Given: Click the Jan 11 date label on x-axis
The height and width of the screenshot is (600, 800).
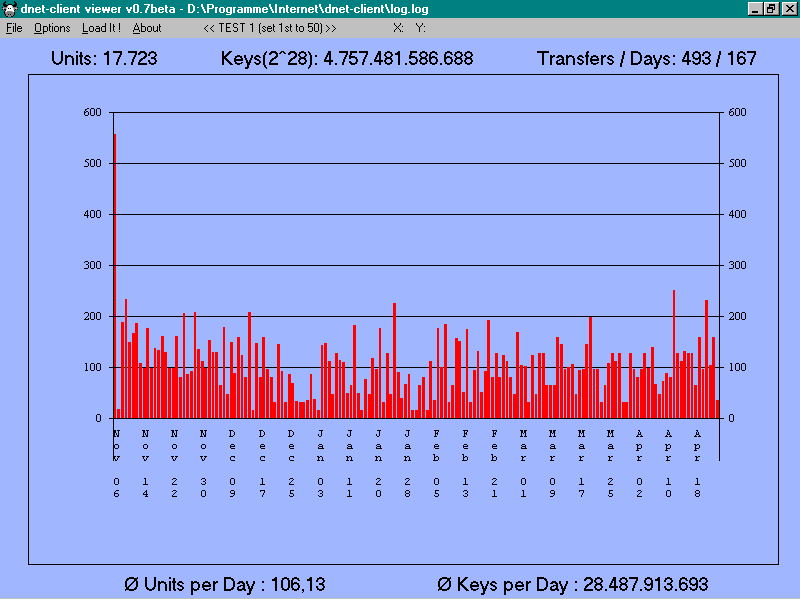Looking at the screenshot, I should pos(349,463).
